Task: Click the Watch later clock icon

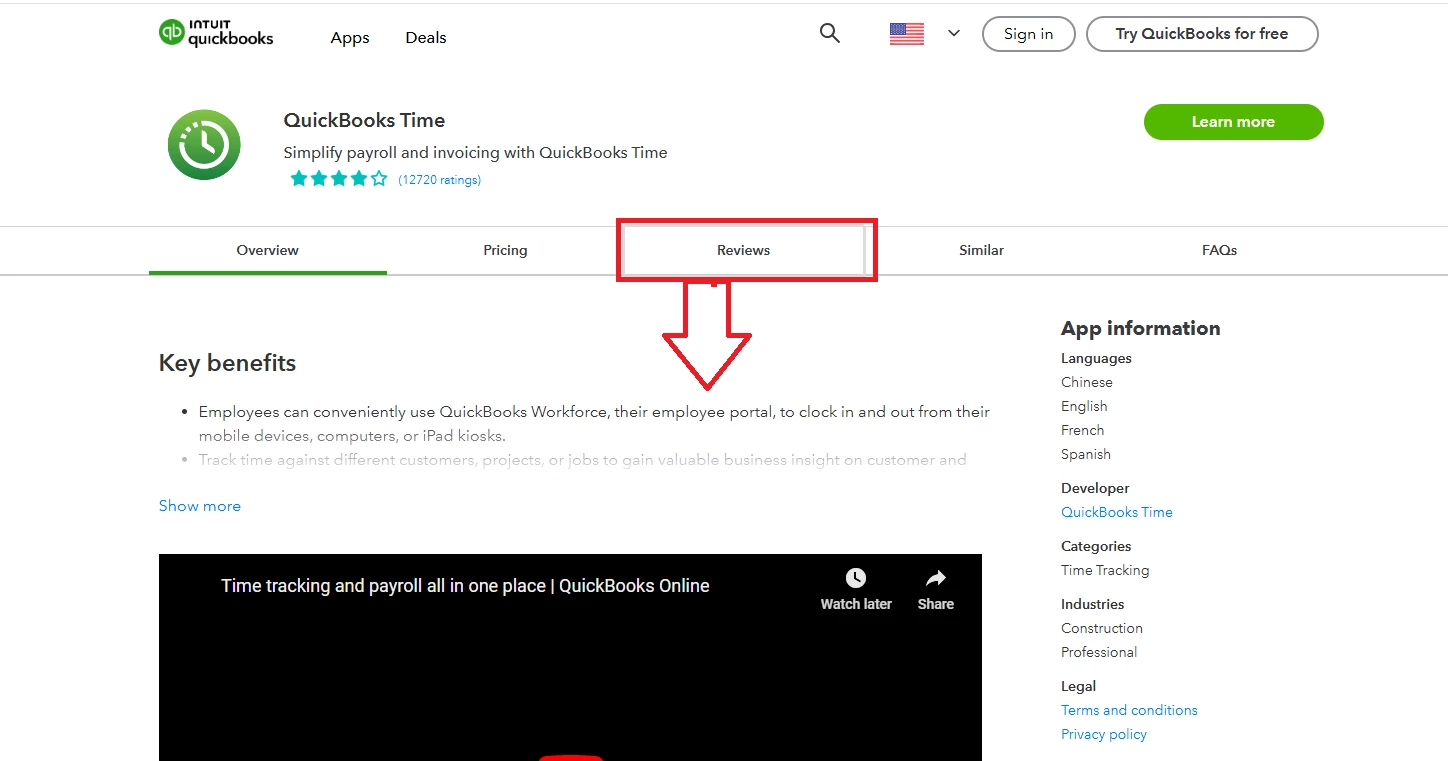Action: 856,578
